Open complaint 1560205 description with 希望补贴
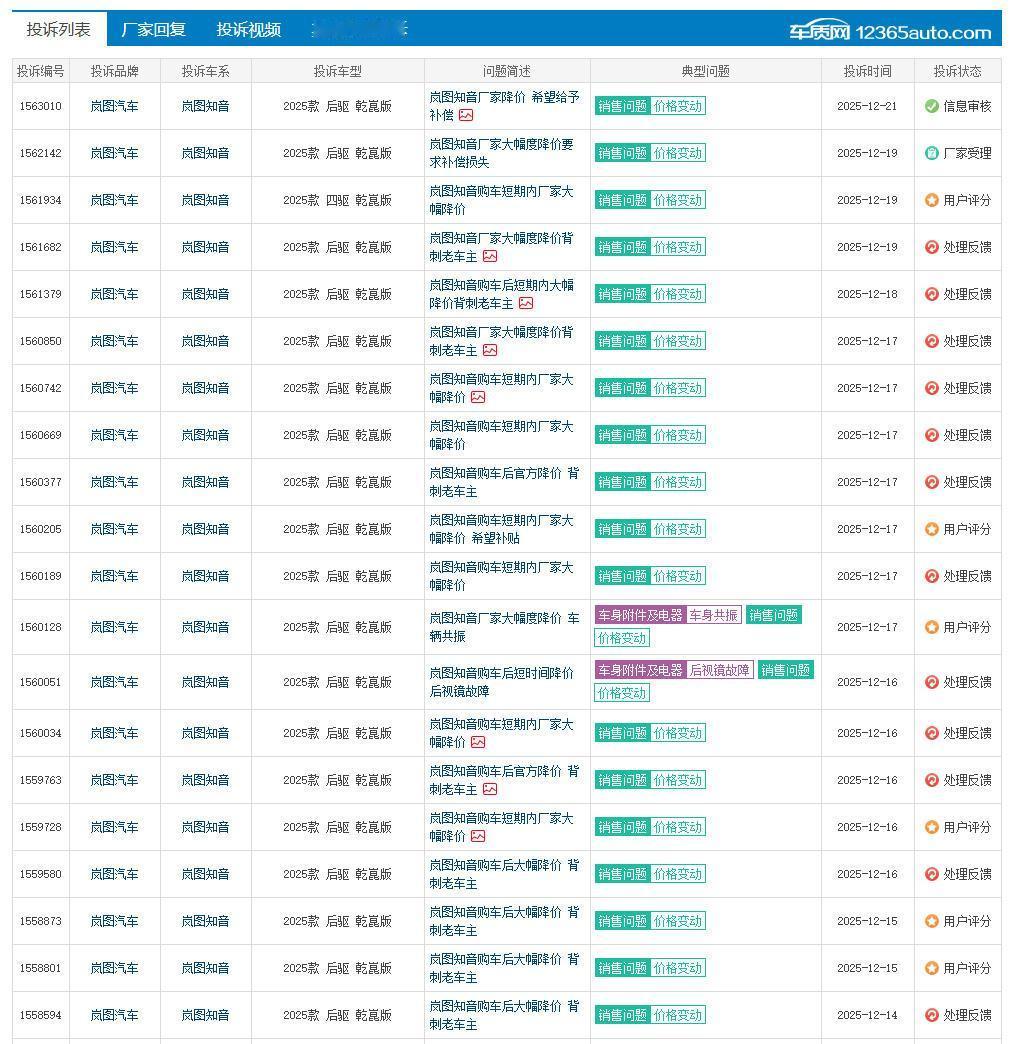1020x1044 pixels. tap(501, 529)
